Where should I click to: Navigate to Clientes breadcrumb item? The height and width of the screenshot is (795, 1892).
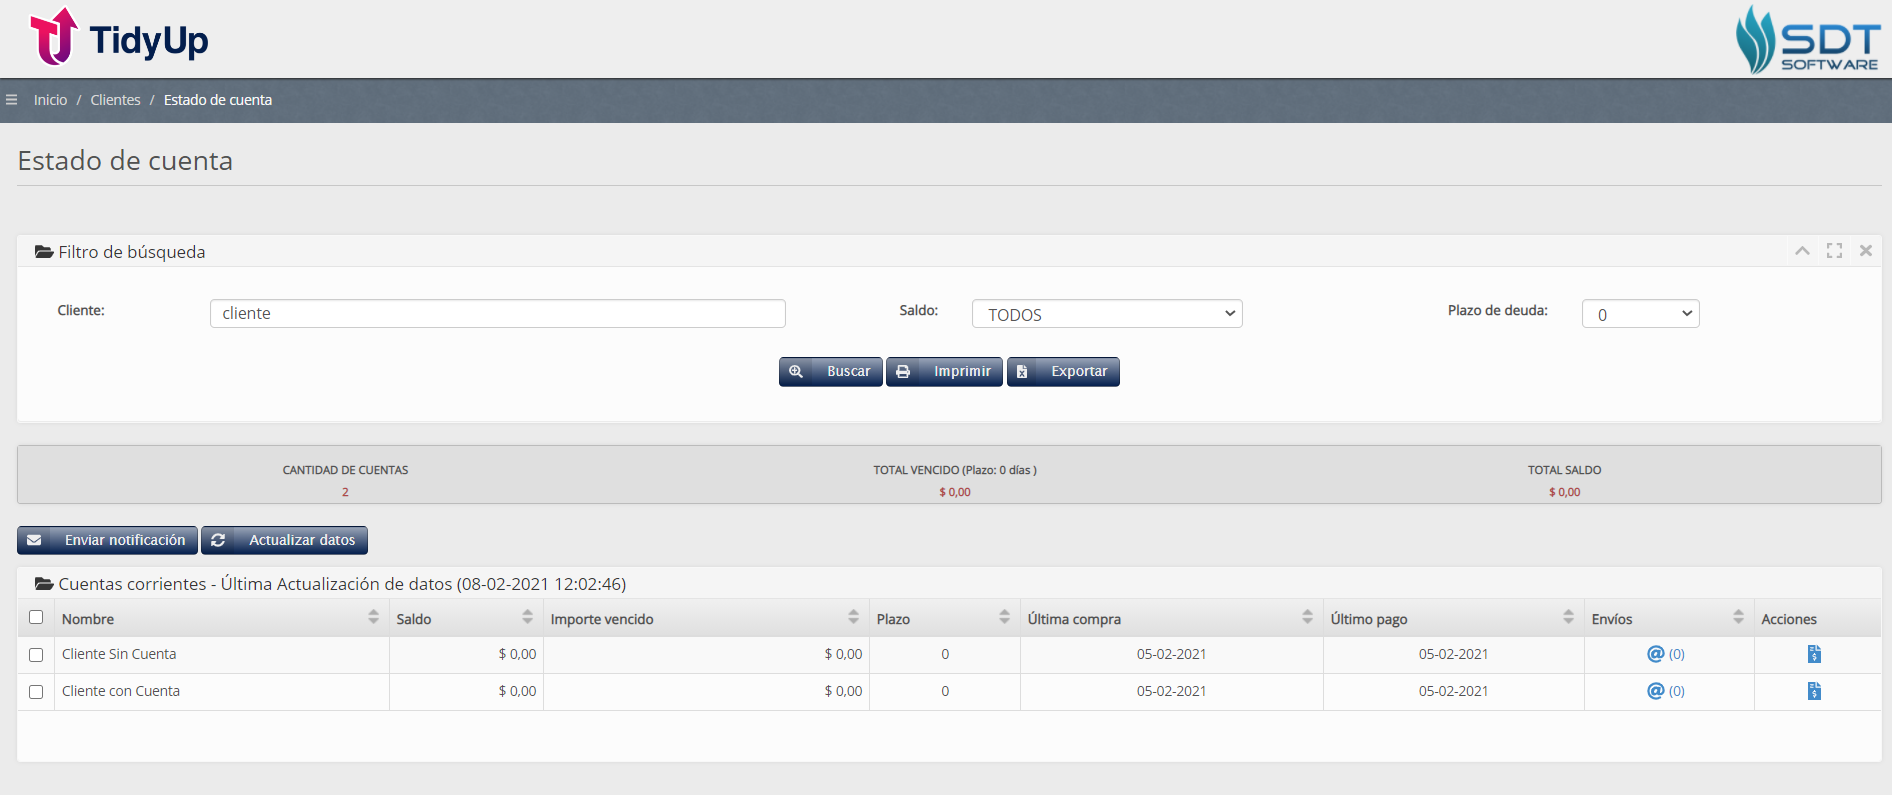click(115, 100)
